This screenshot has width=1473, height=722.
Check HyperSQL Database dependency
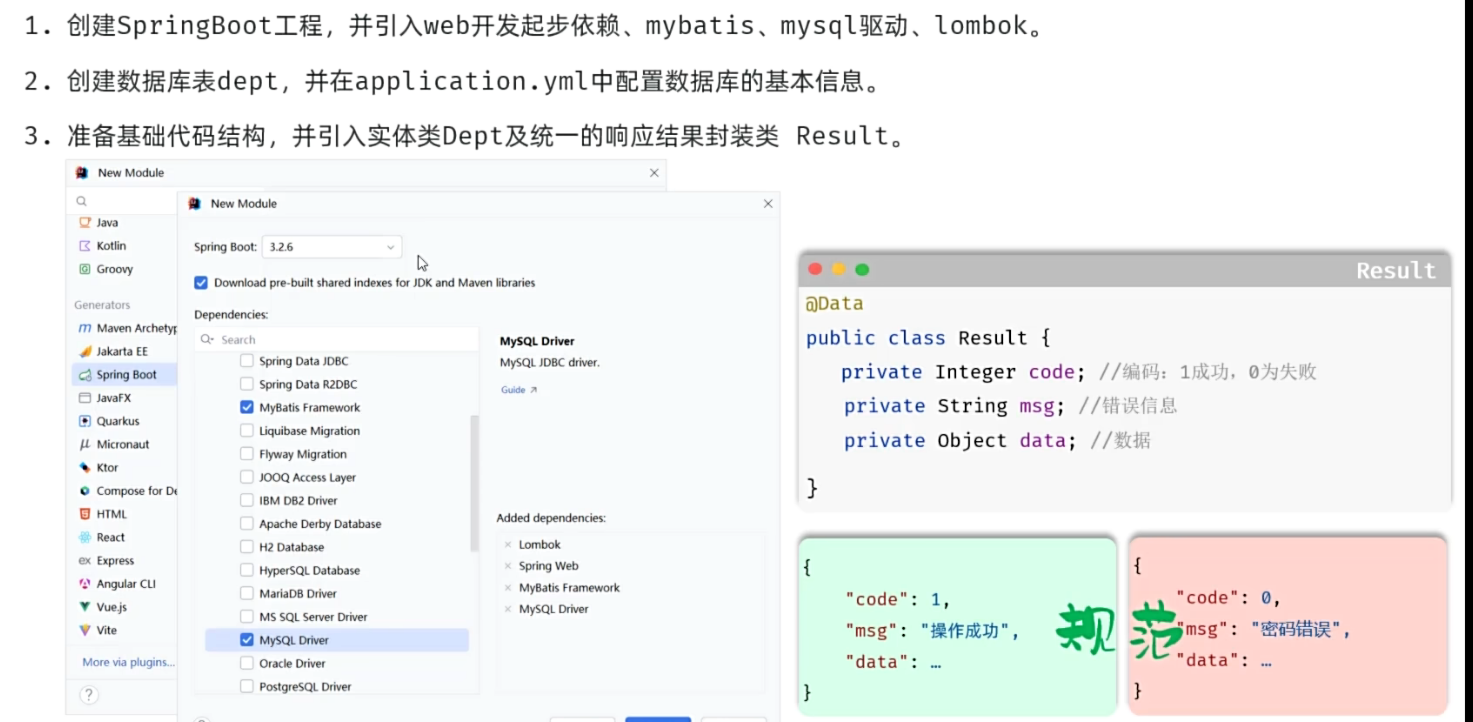[247, 570]
